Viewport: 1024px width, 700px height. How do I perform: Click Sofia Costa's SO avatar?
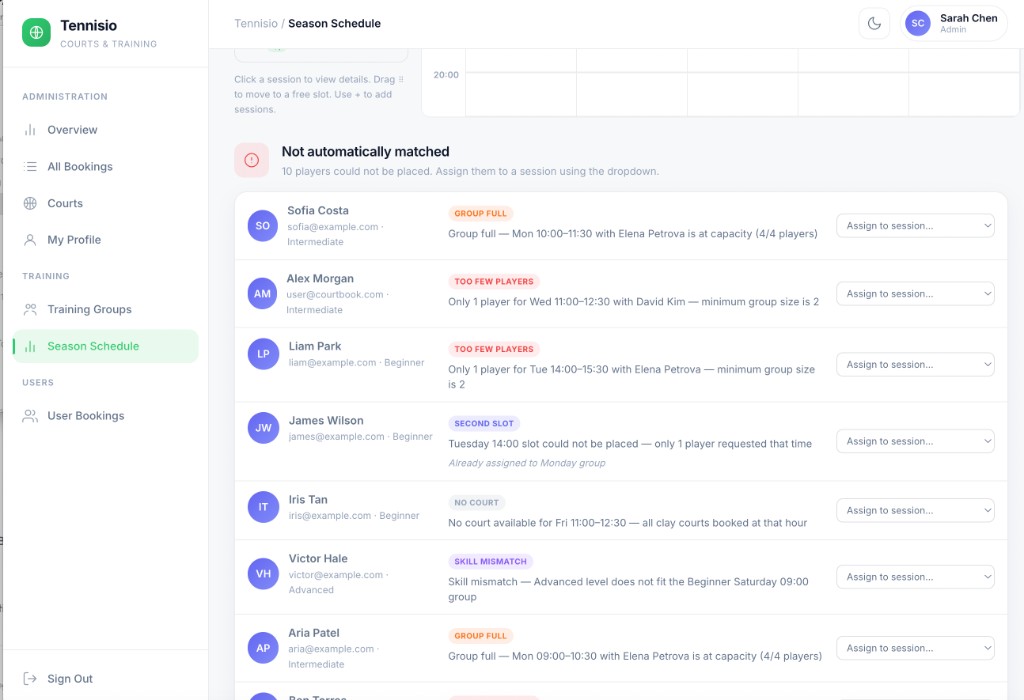tap(263, 226)
